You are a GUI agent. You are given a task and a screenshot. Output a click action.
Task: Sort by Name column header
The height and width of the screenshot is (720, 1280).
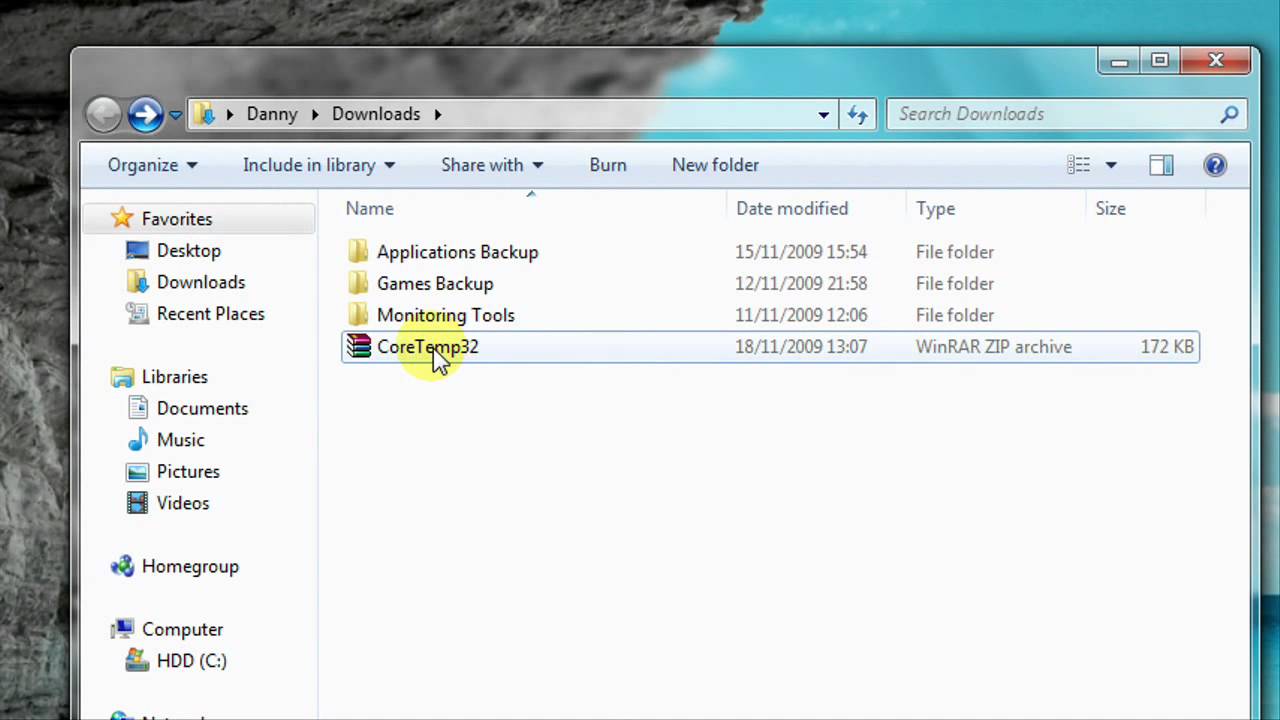pos(370,208)
